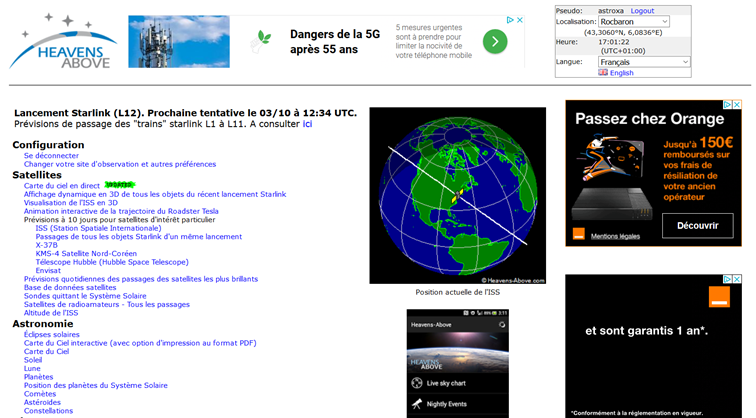Open the Starlink predictions 'ici' link
The image size is (756, 418).
tap(307, 124)
